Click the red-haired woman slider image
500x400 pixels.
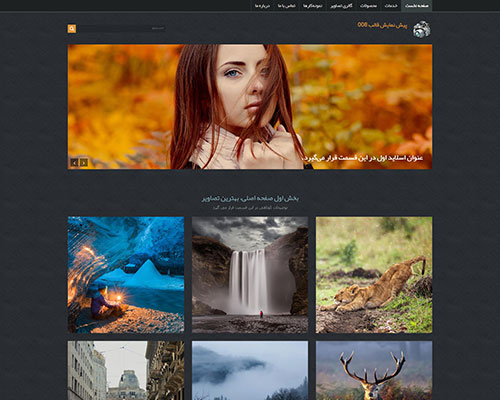(250, 107)
